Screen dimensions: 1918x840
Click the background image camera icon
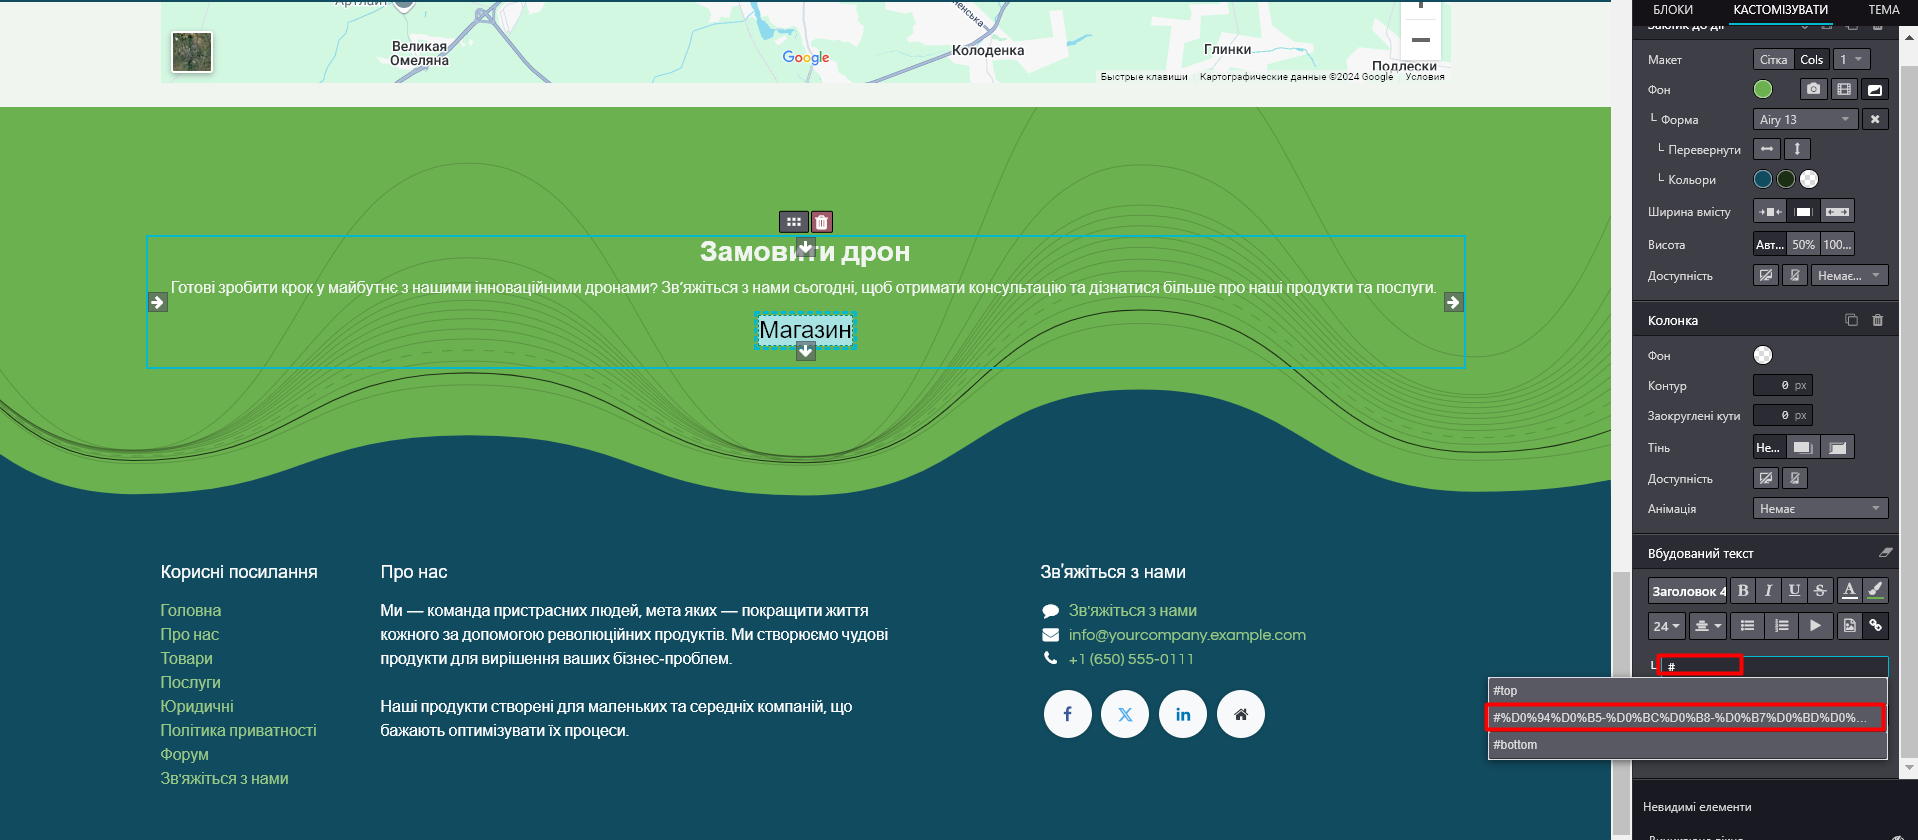tap(1813, 90)
